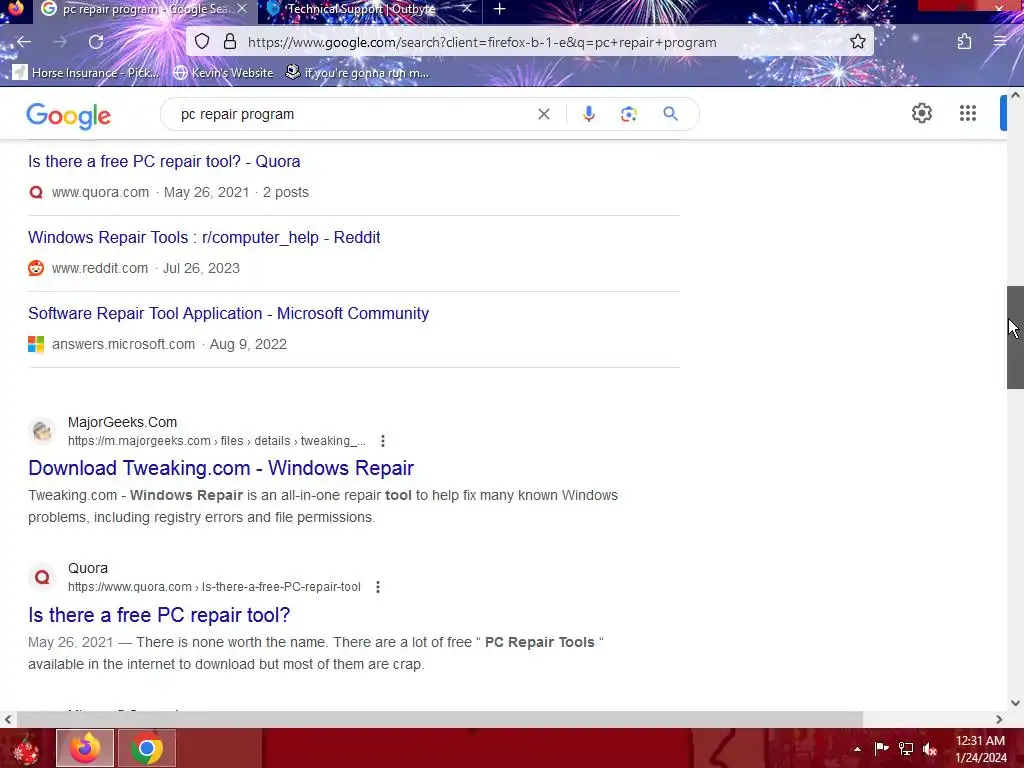Open the large Is there a free PC repair tool? result
Image resolution: width=1024 pixels, height=768 pixels.
pos(159,615)
